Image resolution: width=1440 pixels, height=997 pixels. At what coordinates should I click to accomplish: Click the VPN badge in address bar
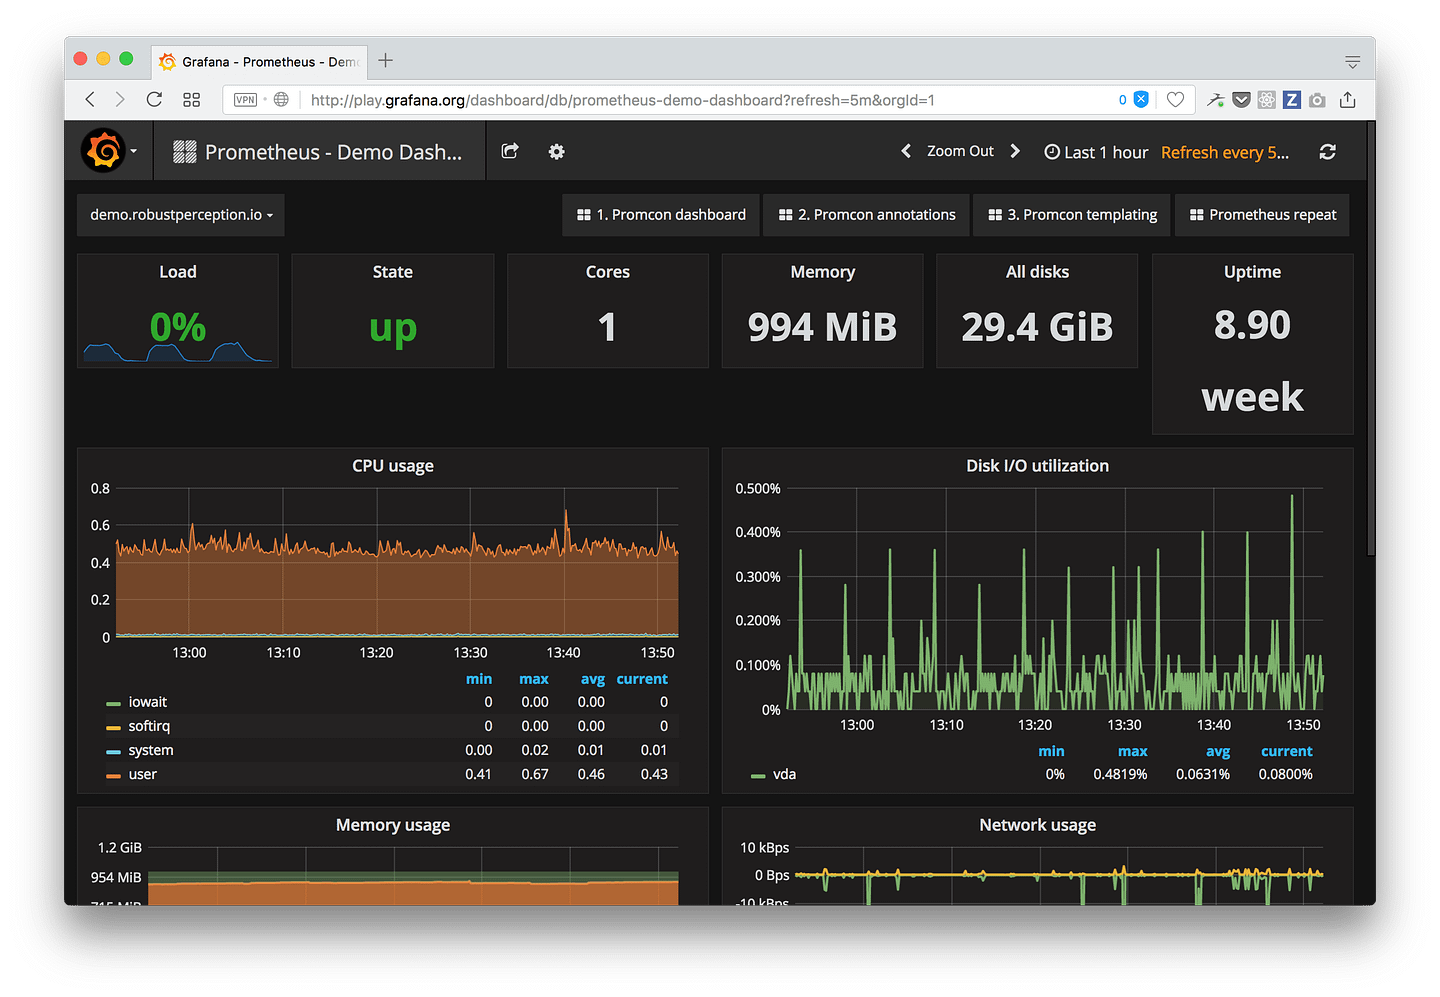[x=245, y=99]
